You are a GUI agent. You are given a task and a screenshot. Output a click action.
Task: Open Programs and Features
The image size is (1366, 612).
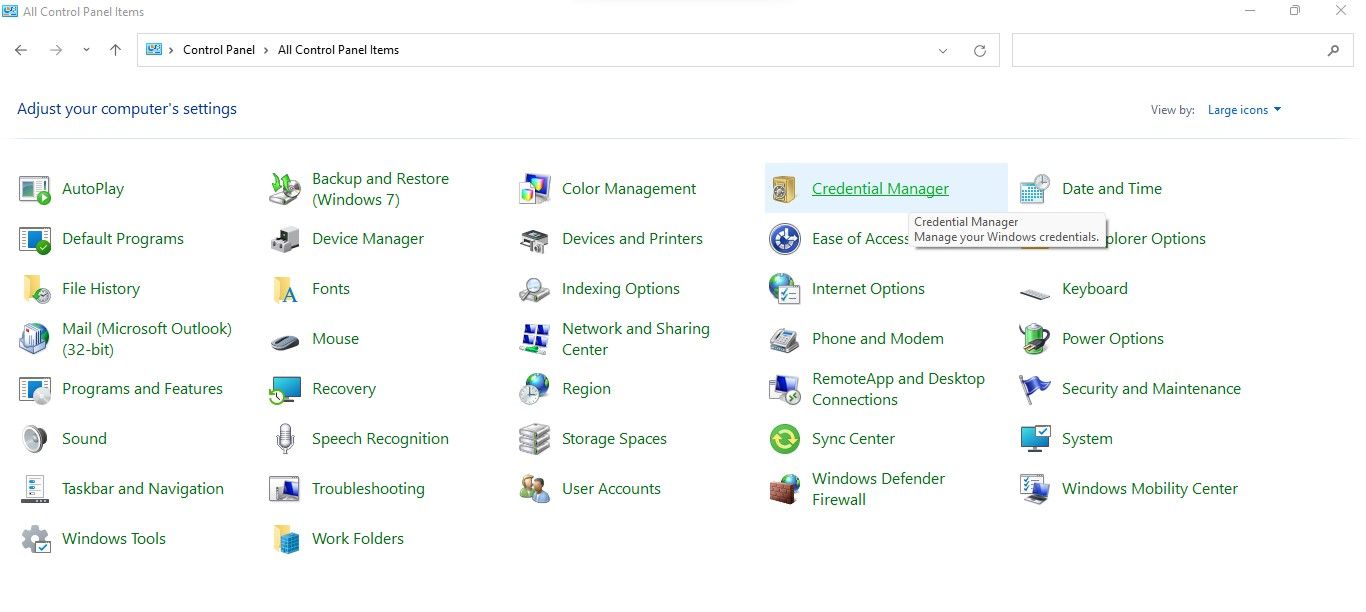[142, 389]
